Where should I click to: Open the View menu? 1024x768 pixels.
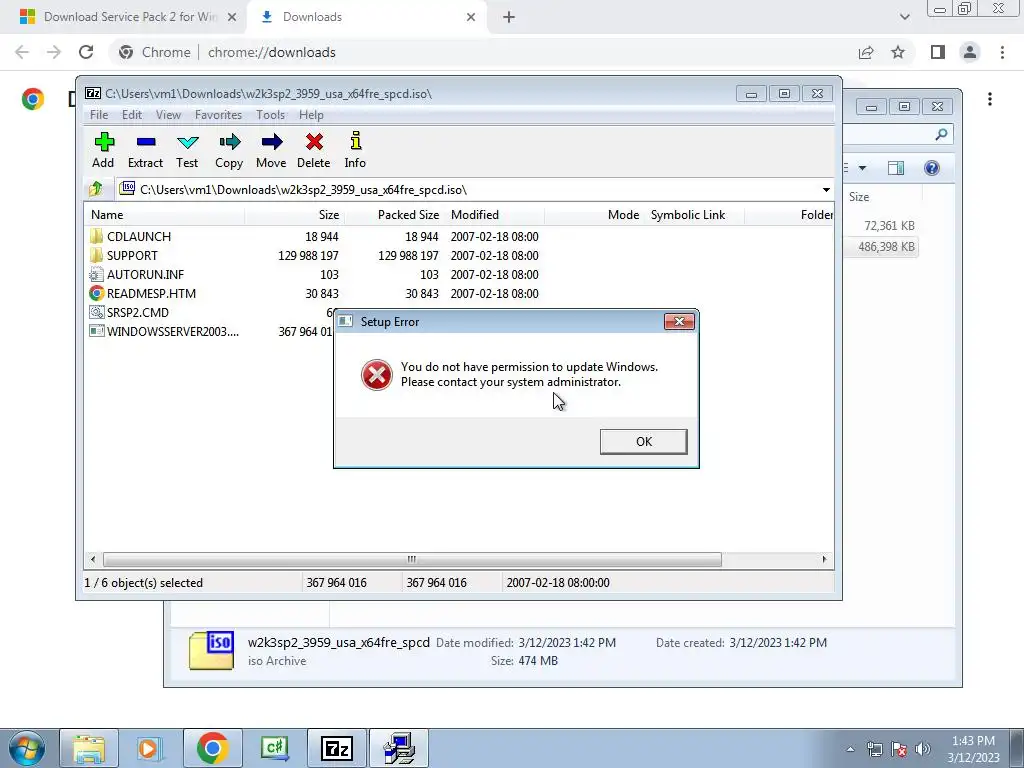[x=168, y=115]
